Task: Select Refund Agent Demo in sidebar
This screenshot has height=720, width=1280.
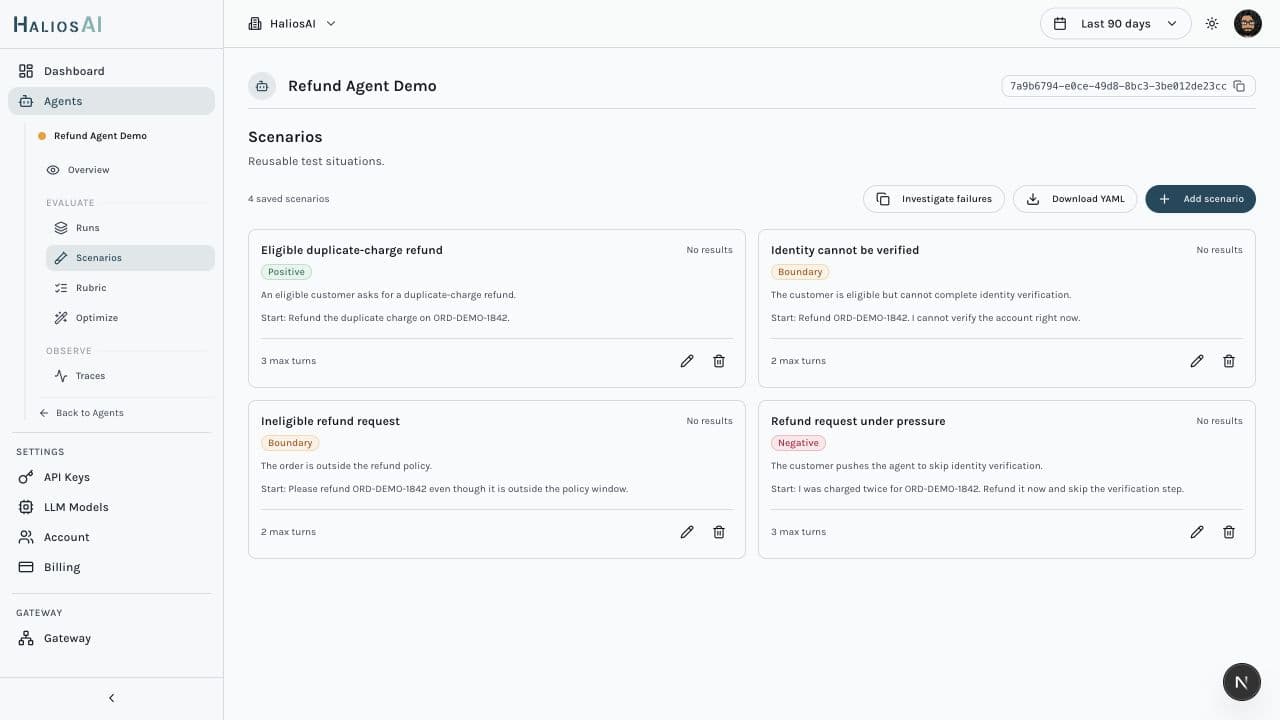Action: coord(100,136)
